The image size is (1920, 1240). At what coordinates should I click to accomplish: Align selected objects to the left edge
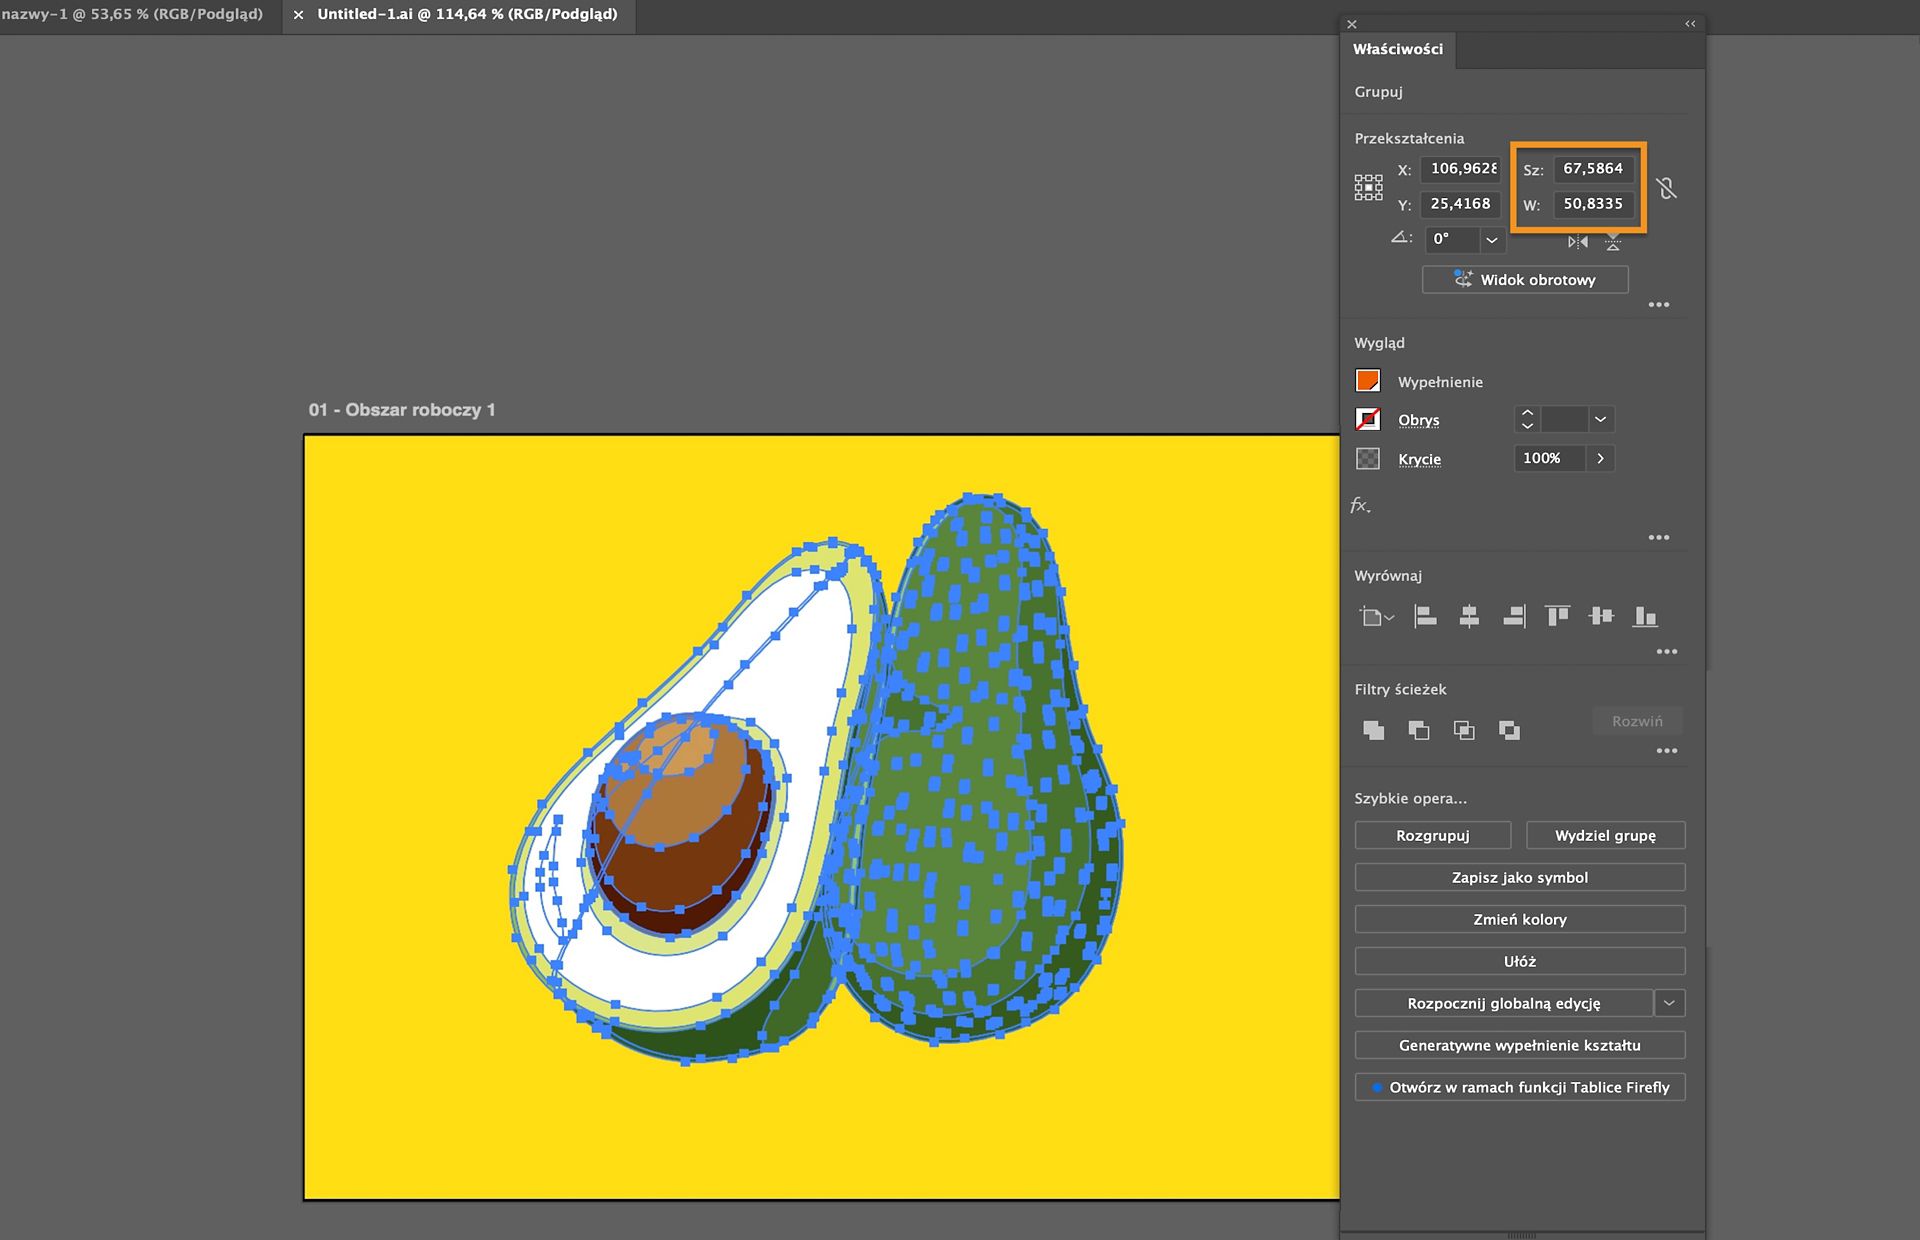(1425, 617)
